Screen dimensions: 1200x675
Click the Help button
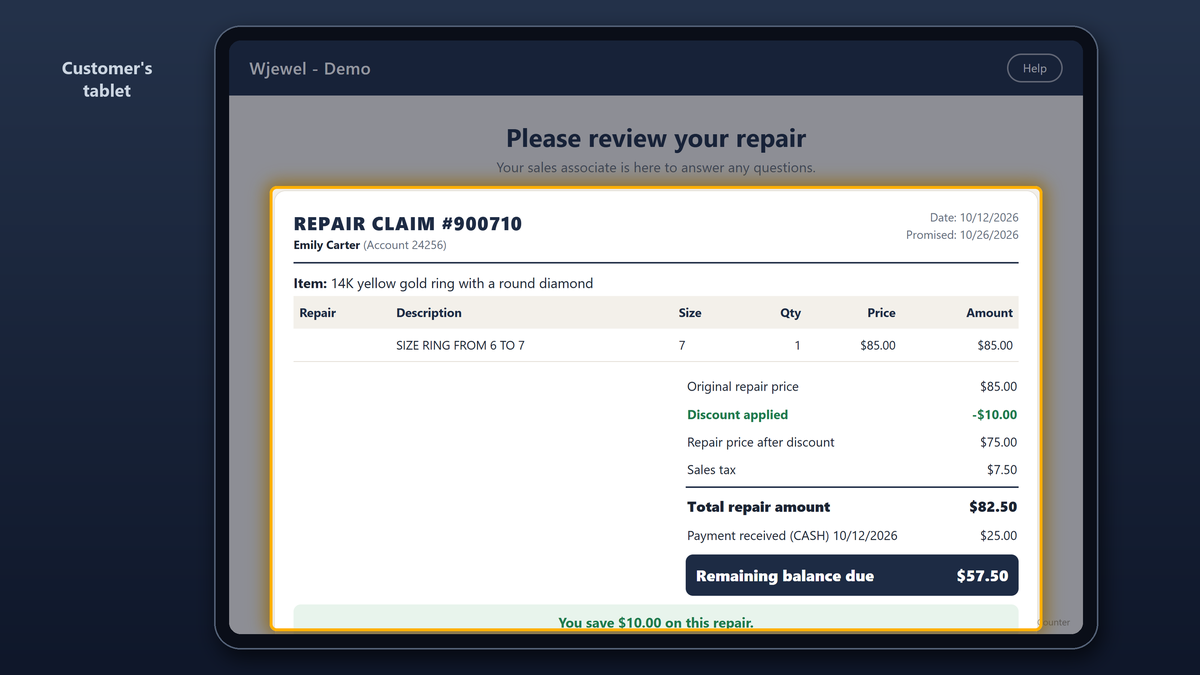click(1034, 68)
